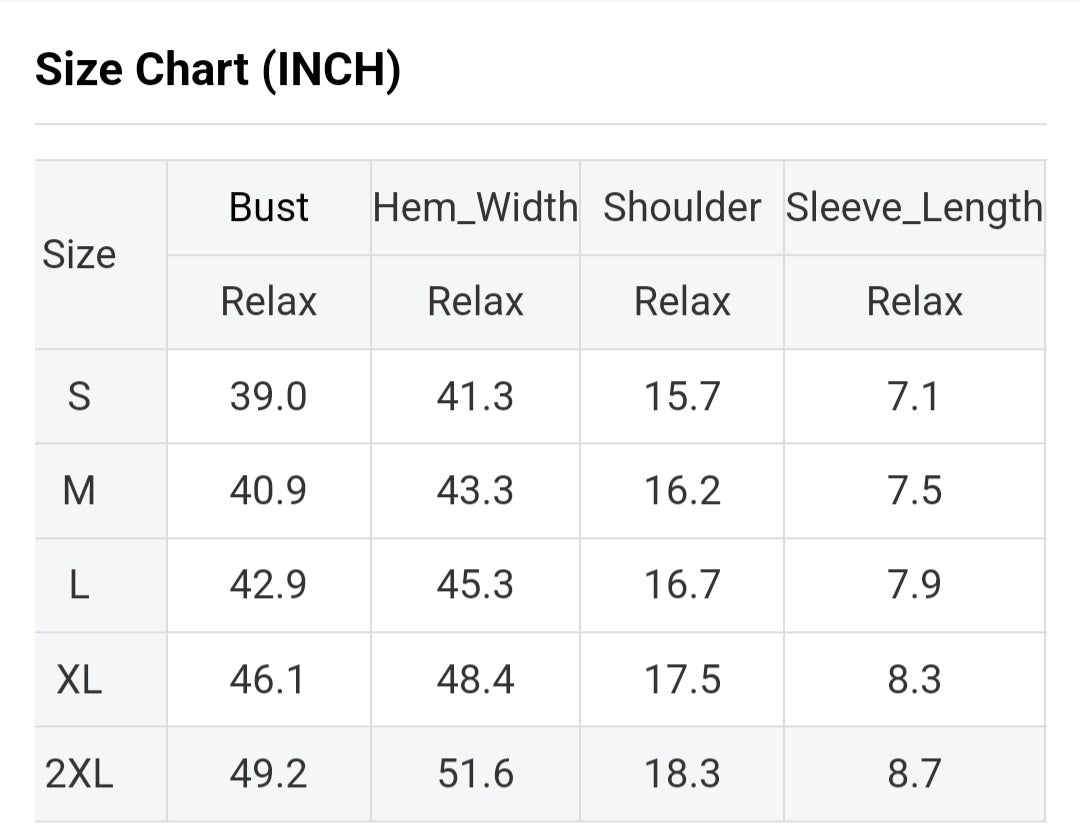Viewport: 1080px width, 840px height.
Task: Click the Size Chart (INCH) heading
Action: (218, 70)
